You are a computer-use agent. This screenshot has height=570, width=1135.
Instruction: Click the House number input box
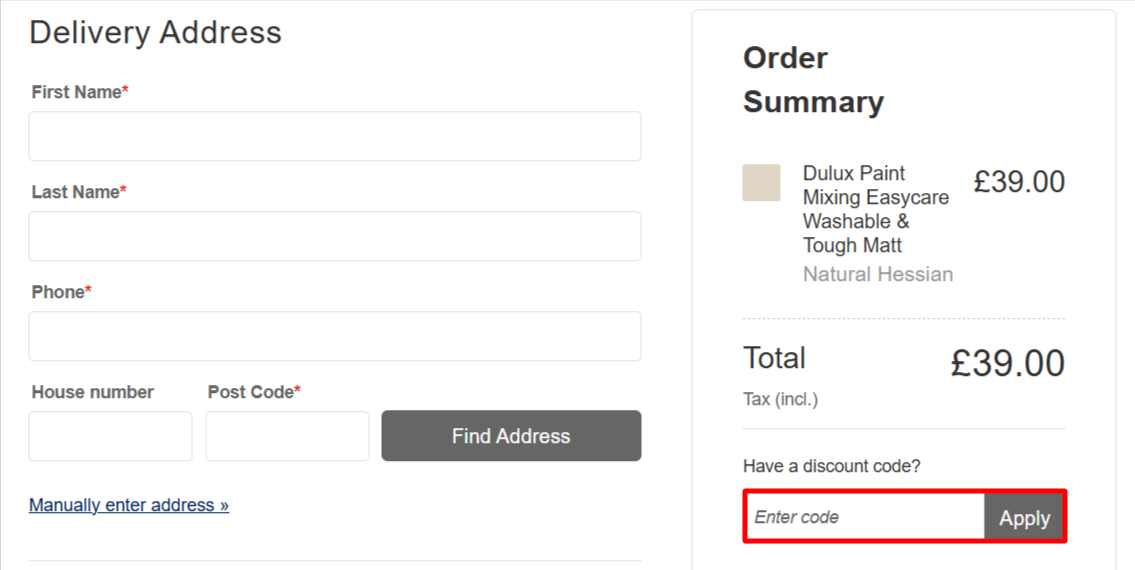click(110, 436)
